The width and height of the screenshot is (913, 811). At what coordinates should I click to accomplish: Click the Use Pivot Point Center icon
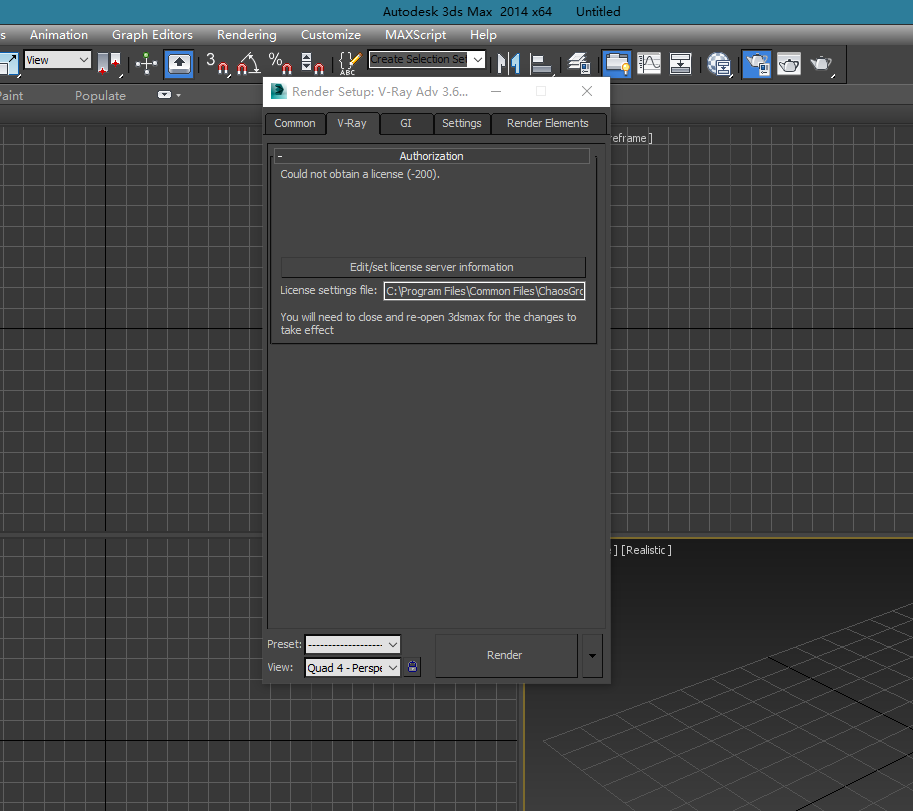coord(109,63)
